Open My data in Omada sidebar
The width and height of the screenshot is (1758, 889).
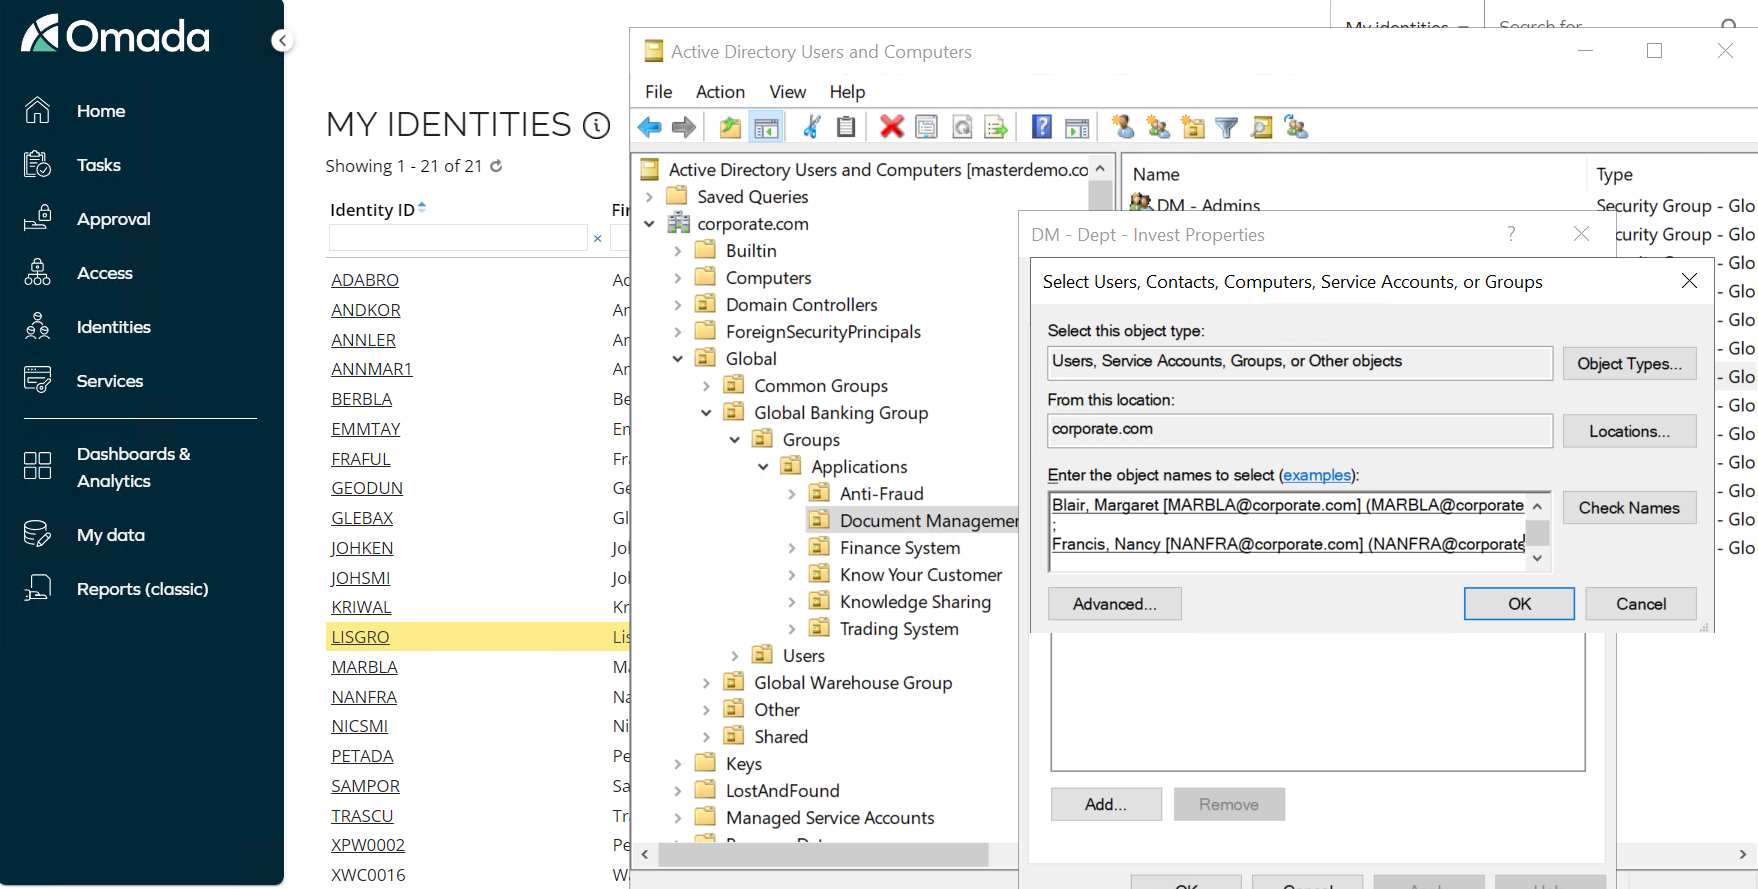[x=110, y=535]
